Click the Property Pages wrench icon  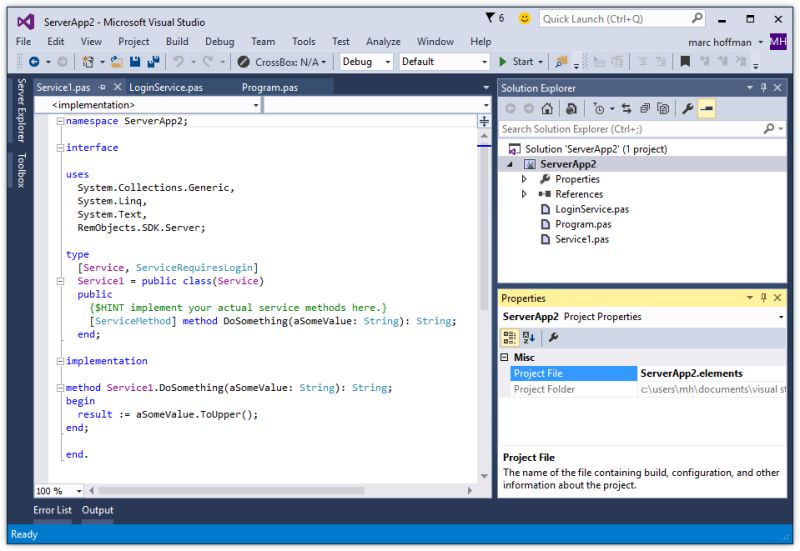553,337
